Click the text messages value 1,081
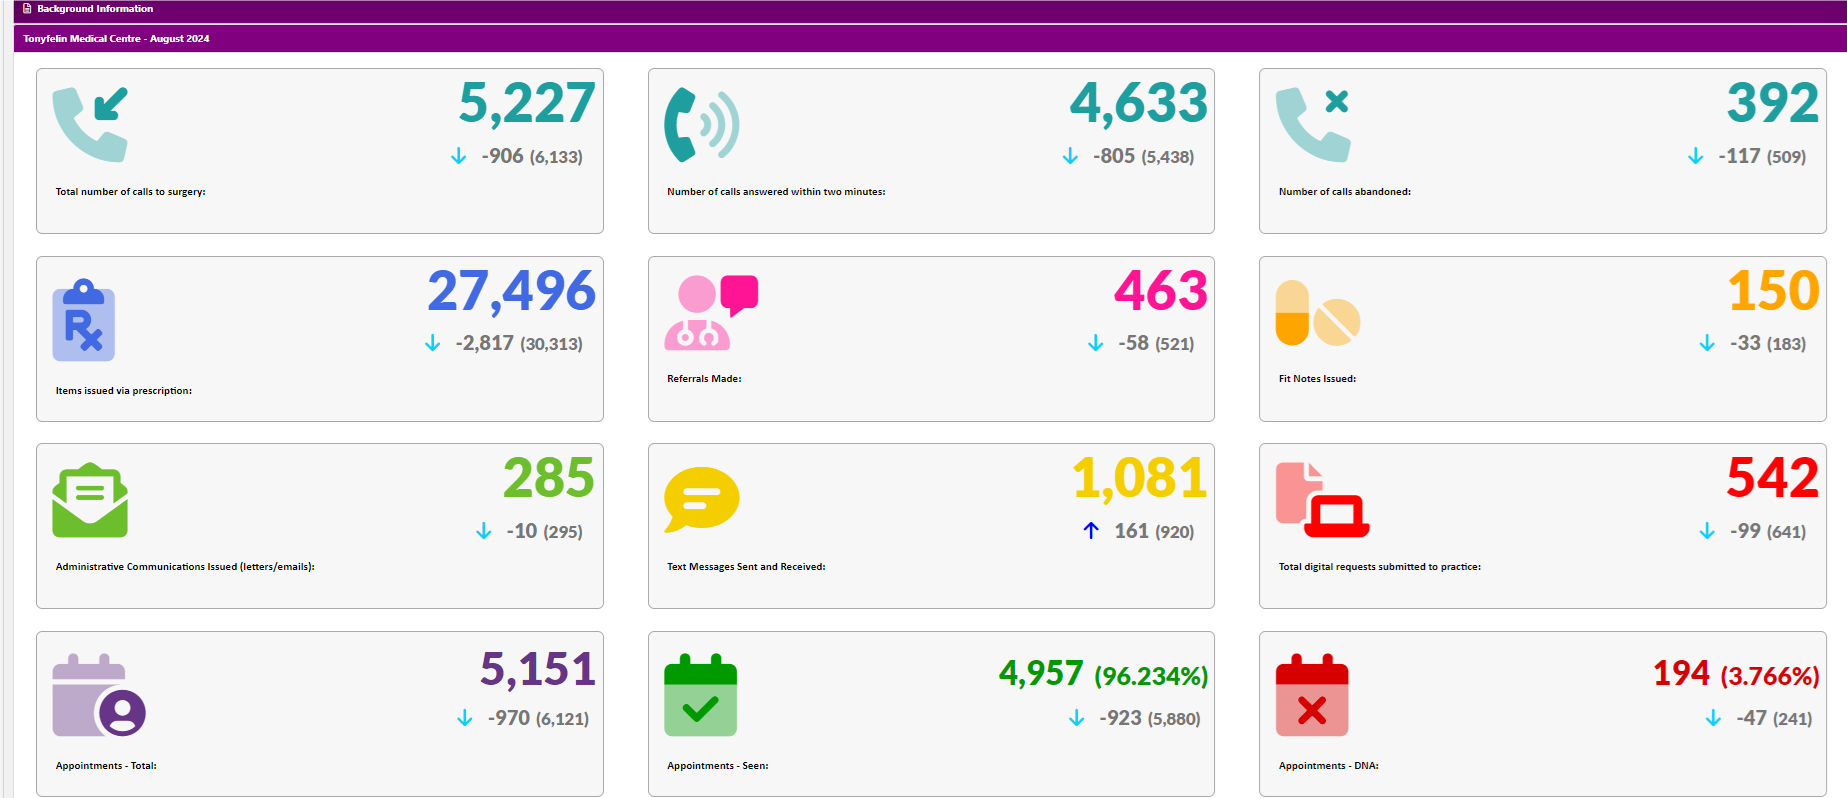Image resolution: width=1847 pixels, height=798 pixels. coord(1140,478)
